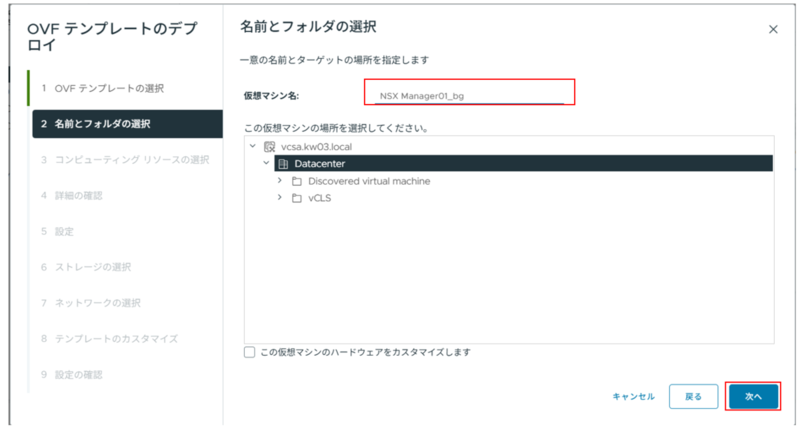The image size is (800, 433).
Task: Select step 7 ネットワークの選択
Action: (x=91, y=303)
